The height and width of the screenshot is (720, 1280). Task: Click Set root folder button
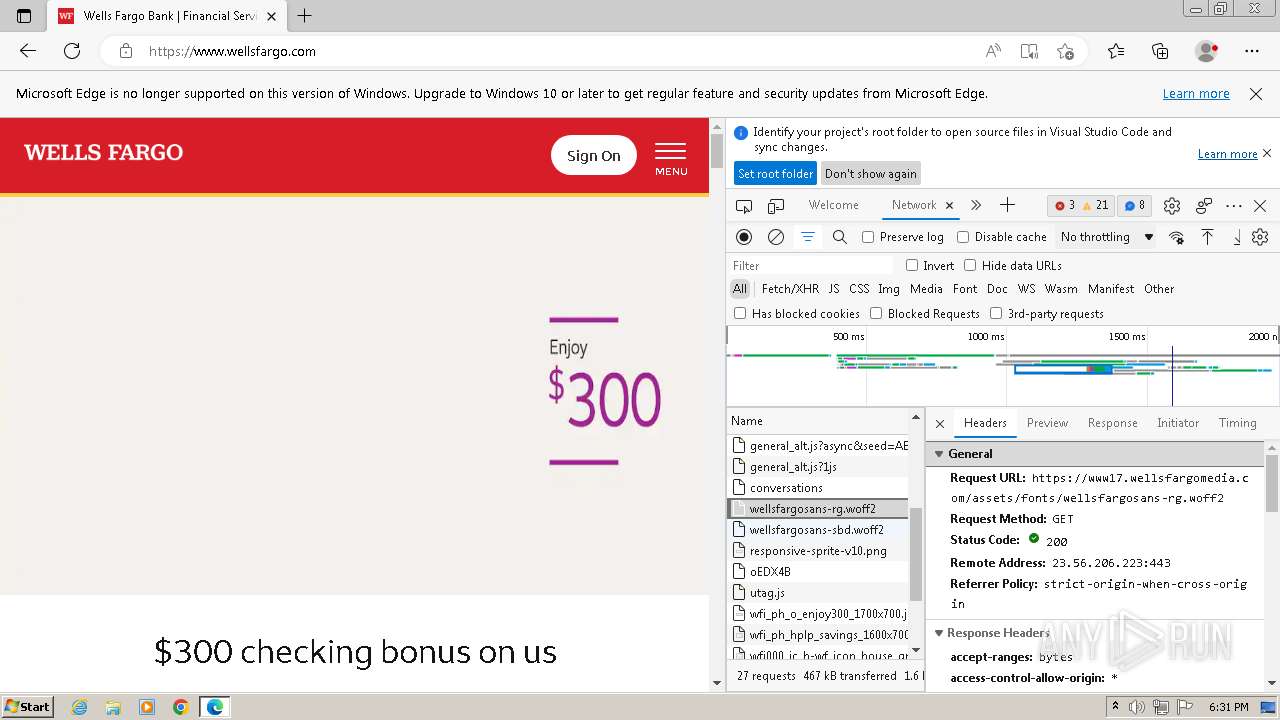[x=775, y=174]
